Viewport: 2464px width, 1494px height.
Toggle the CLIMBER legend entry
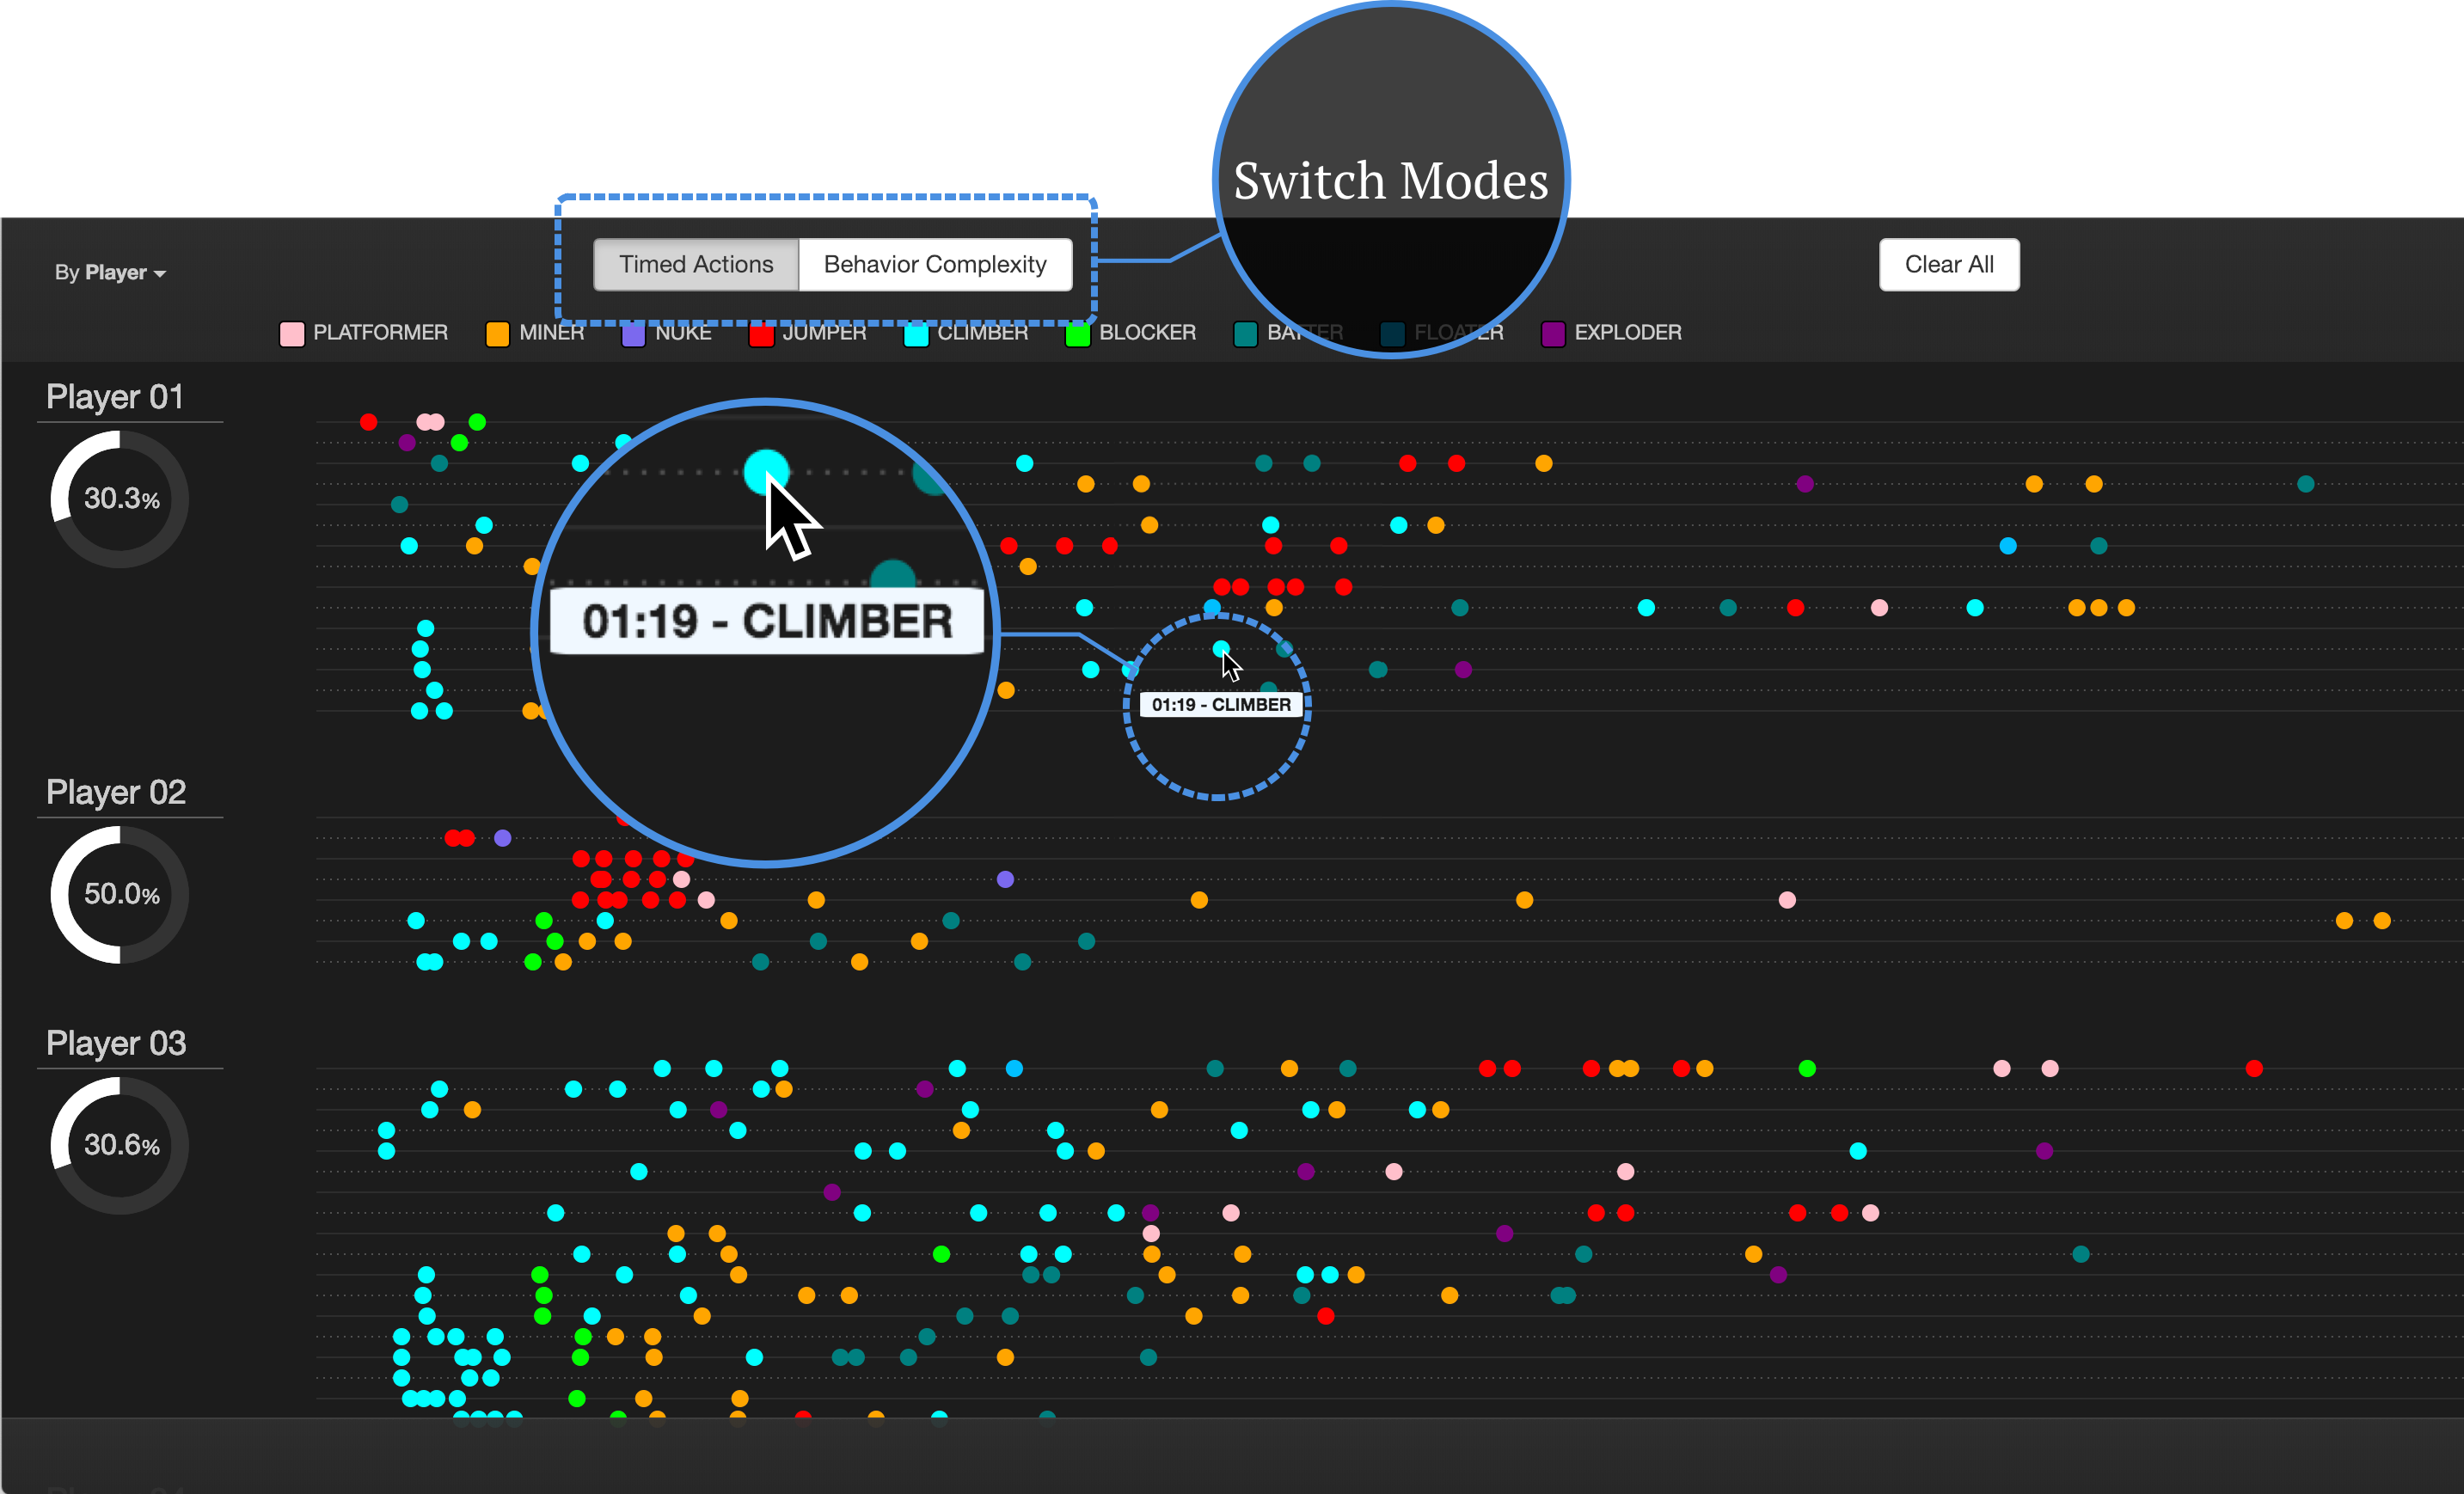coord(966,333)
